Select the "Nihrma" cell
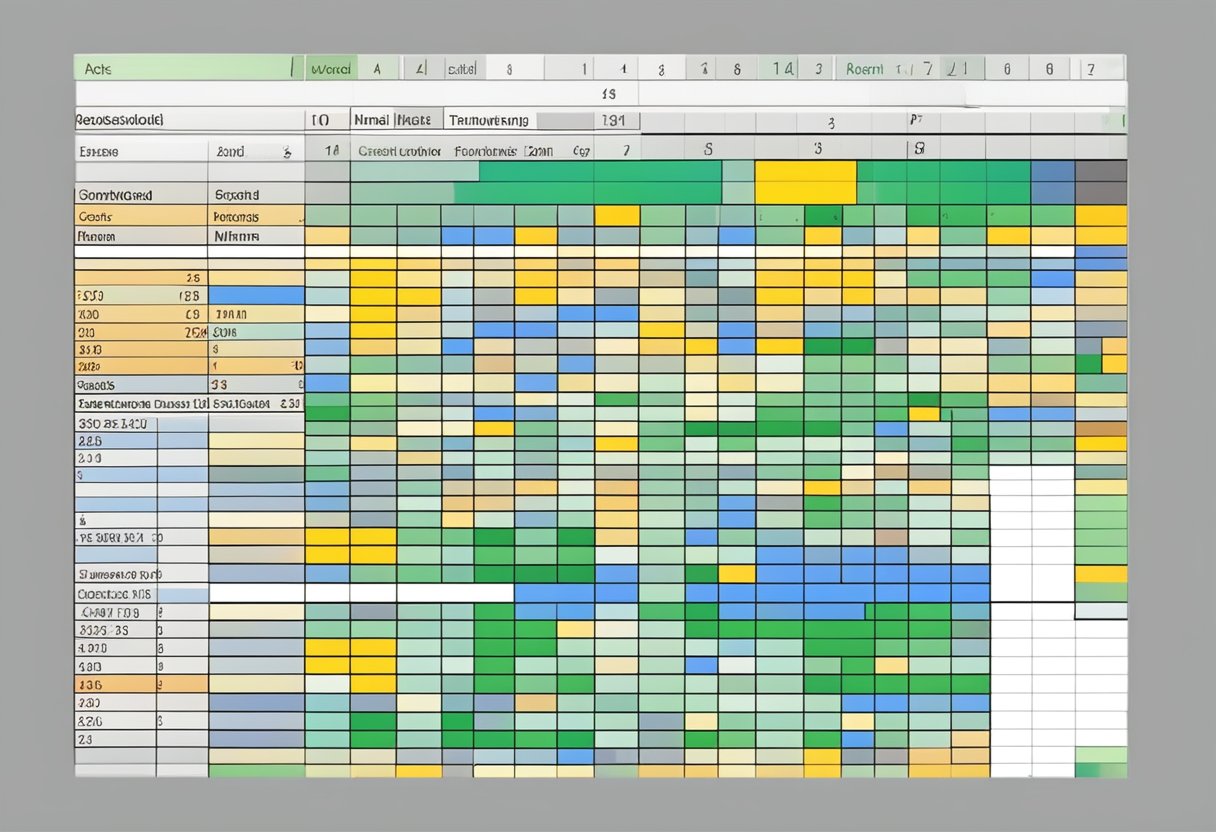 click(256, 237)
